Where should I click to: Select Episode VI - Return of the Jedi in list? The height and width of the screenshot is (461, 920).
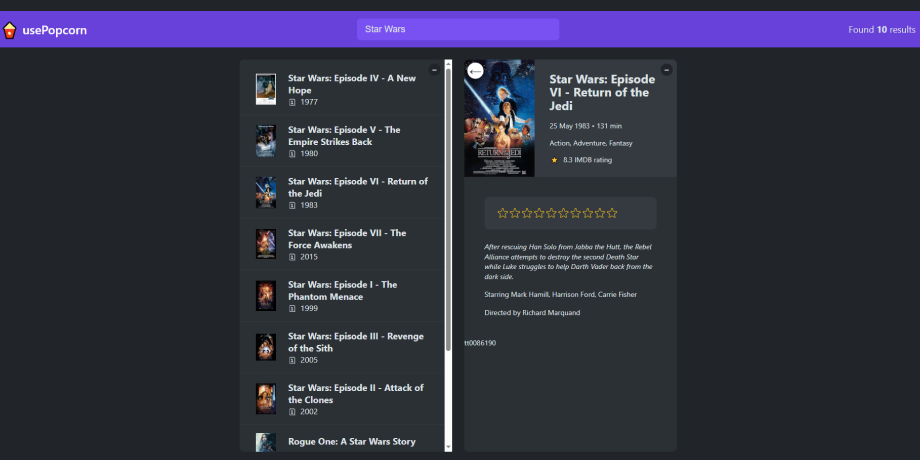[x=342, y=193]
